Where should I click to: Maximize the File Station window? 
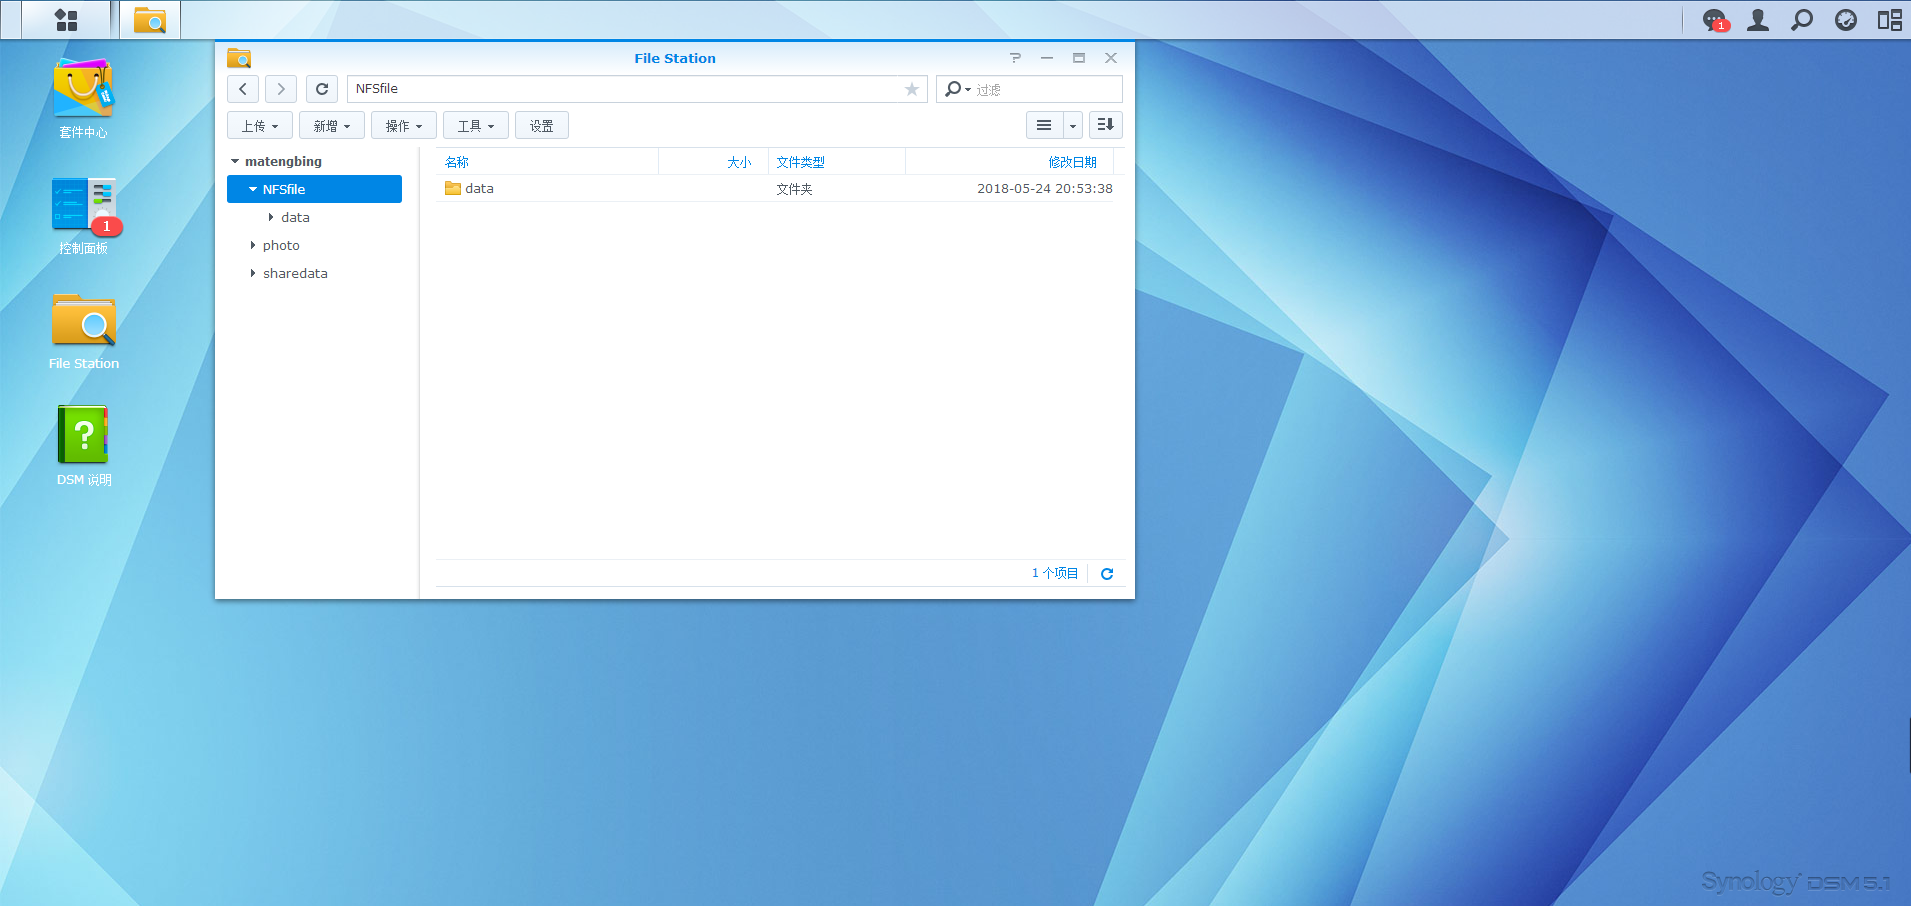[1079, 58]
